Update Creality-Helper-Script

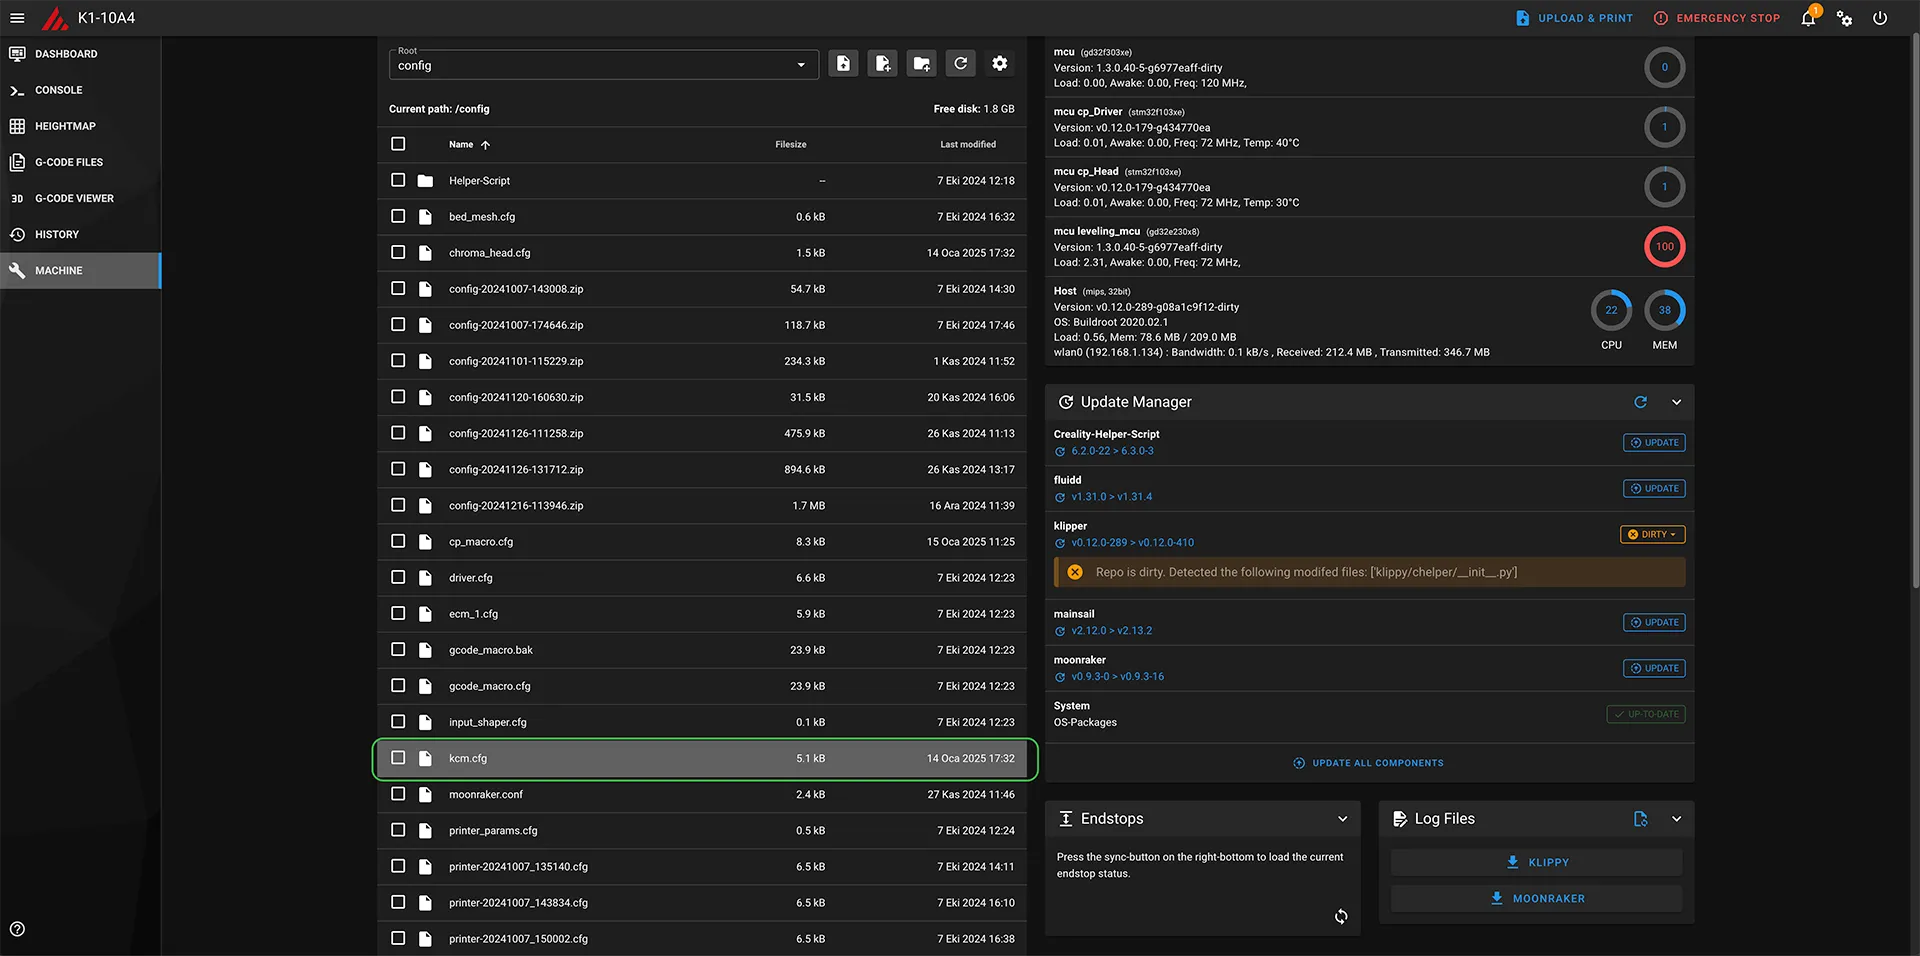click(1653, 443)
